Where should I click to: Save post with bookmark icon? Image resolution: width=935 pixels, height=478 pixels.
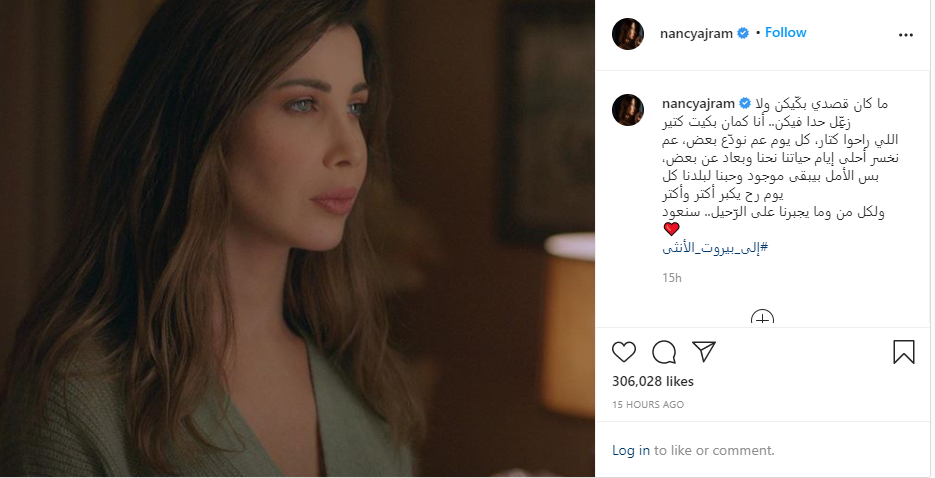(x=903, y=352)
